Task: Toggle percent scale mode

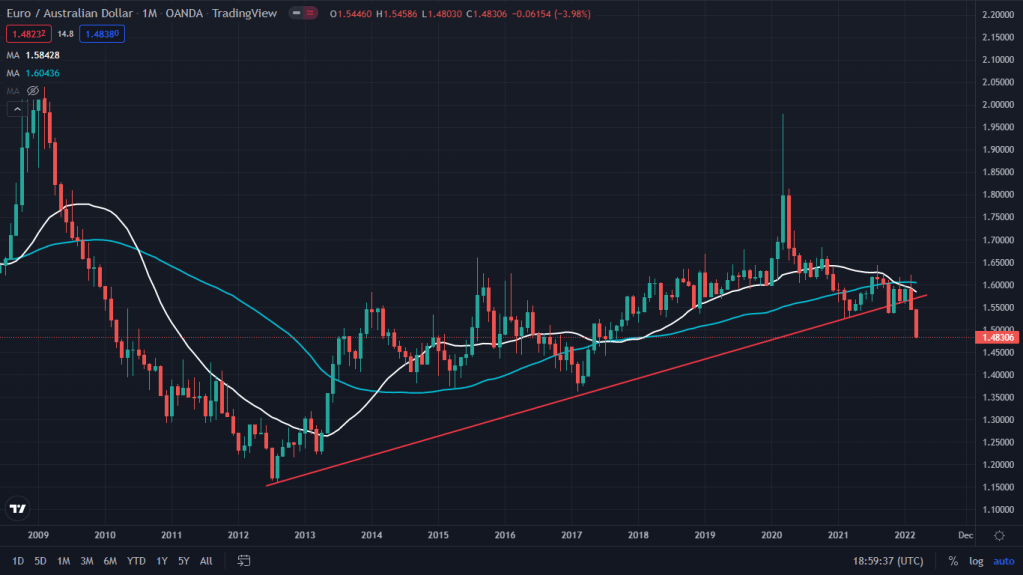Action: [x=952, y=561]
